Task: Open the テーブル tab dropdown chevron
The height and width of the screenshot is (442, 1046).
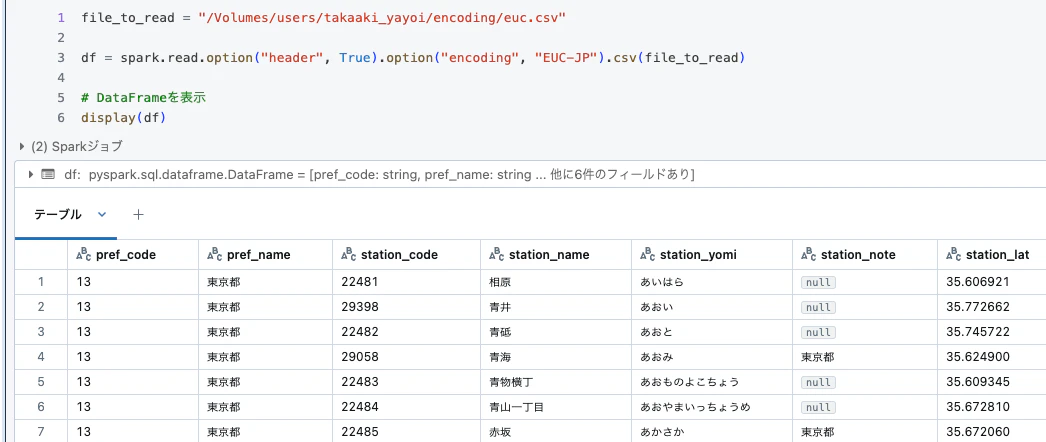Action: point(102,215)
